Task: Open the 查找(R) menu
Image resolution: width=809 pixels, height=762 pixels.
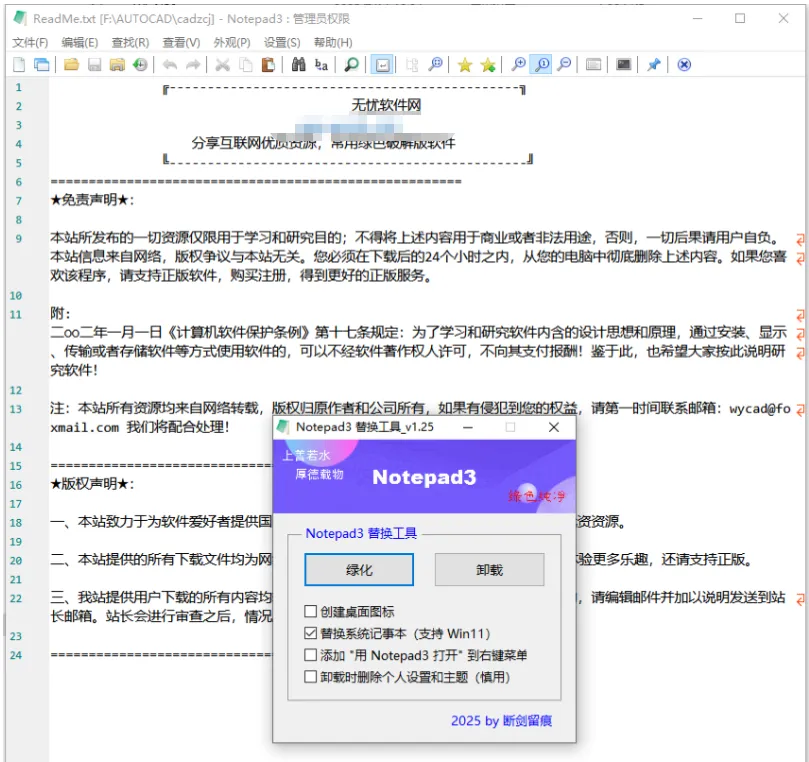Action: point(130,42)
